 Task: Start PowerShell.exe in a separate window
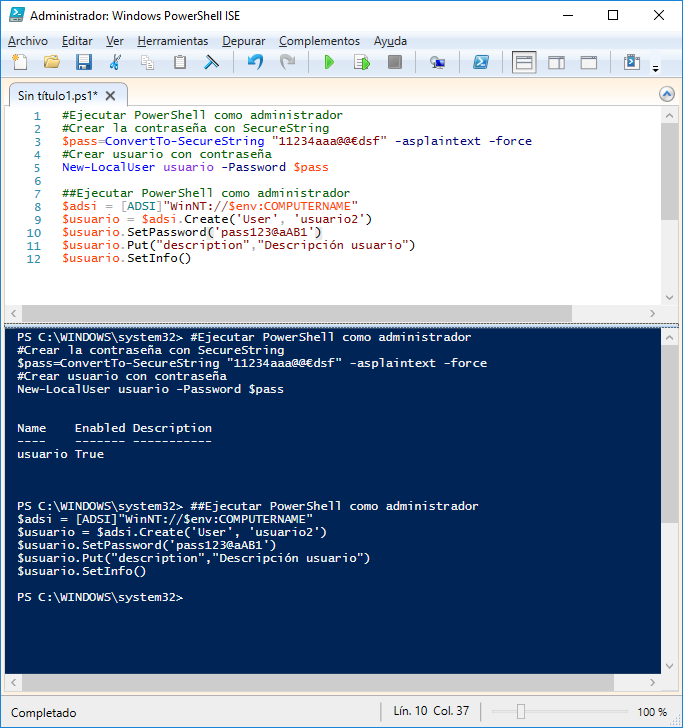[481, 62]
